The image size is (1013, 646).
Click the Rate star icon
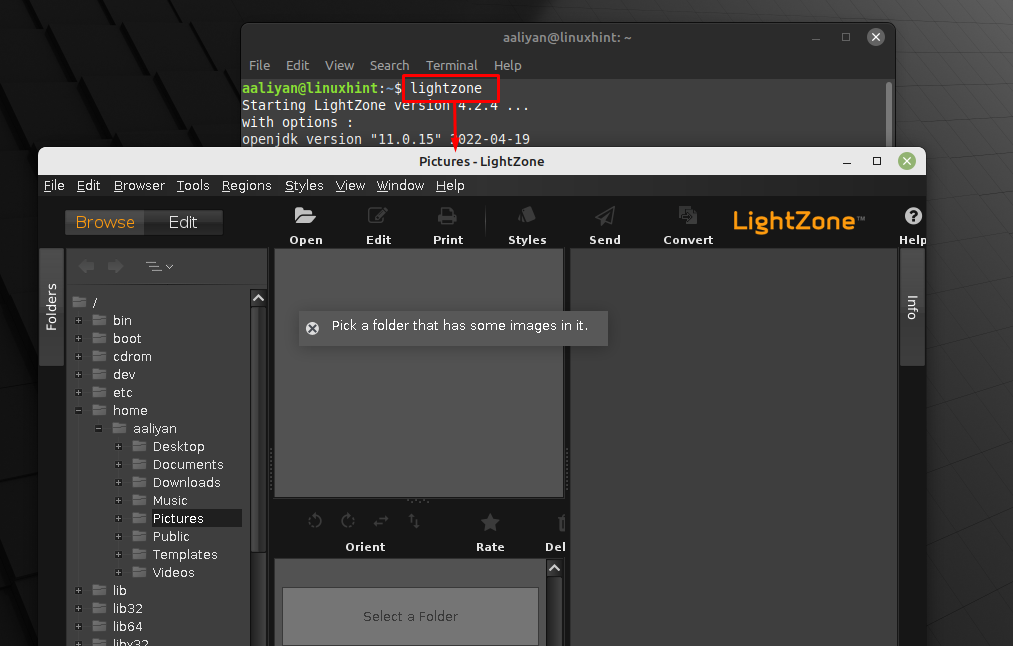(x=490, y=522)
